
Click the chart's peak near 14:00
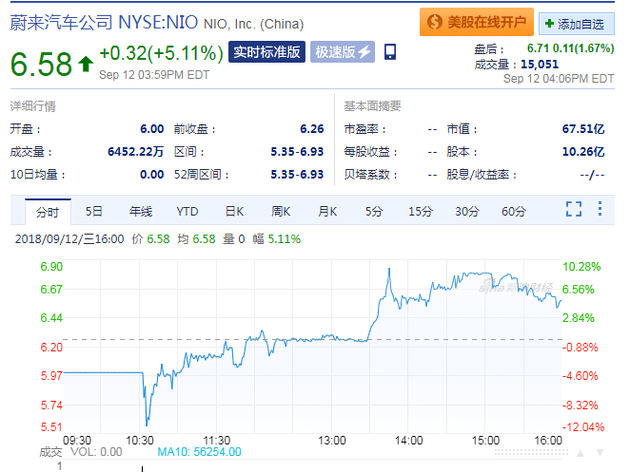[x=389, y=269]
